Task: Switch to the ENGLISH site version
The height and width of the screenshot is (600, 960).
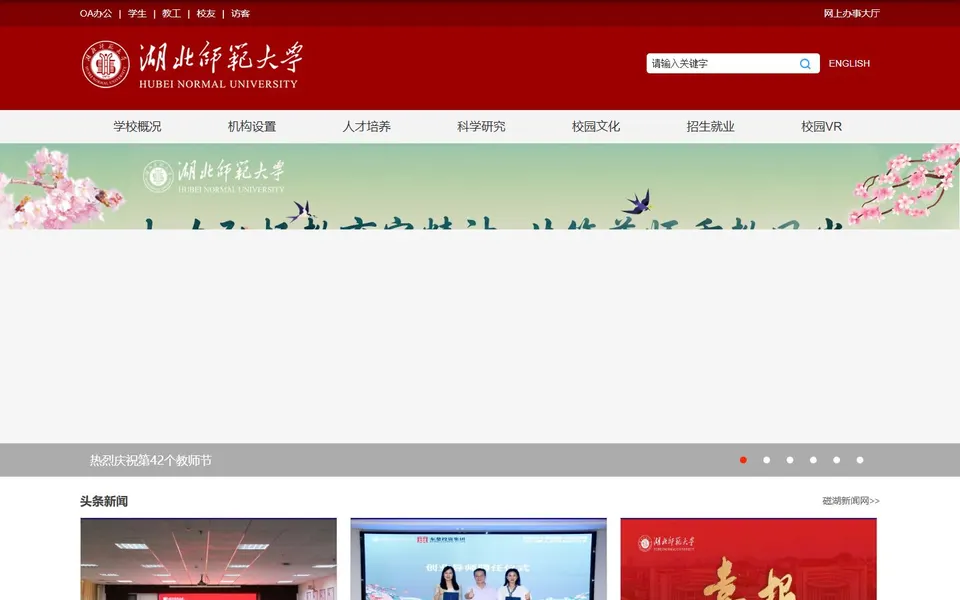Action: click(849, 64)
